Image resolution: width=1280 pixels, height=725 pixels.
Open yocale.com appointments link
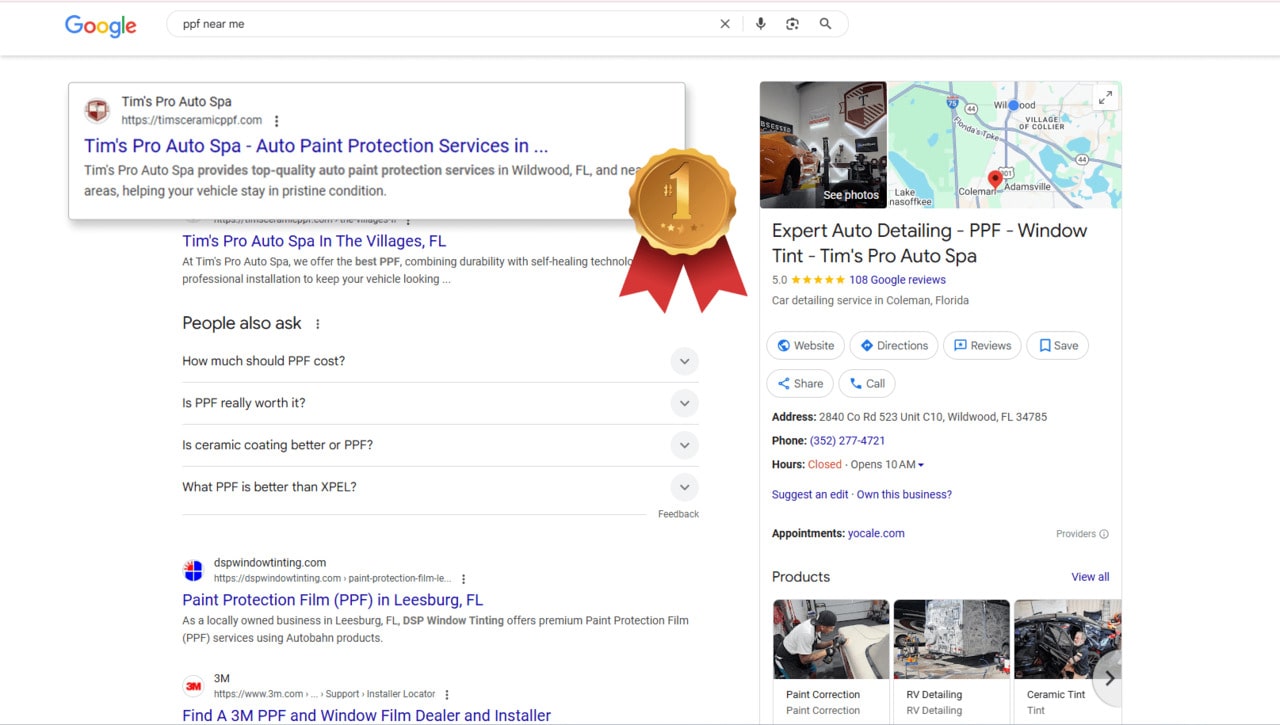(876, 534)
